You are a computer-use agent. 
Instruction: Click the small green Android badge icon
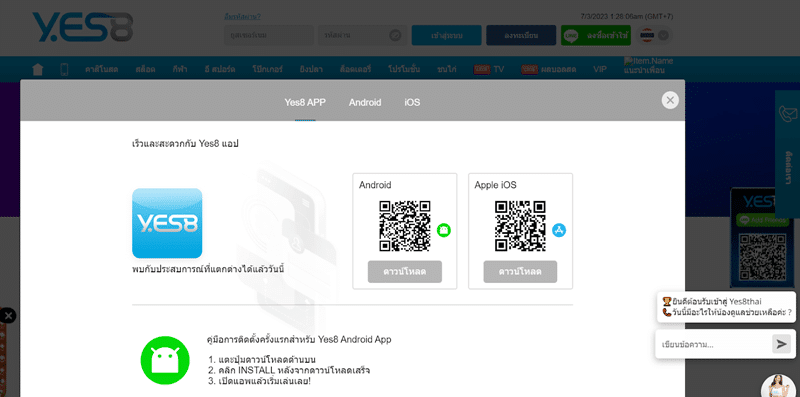click(x=444, y=231)
